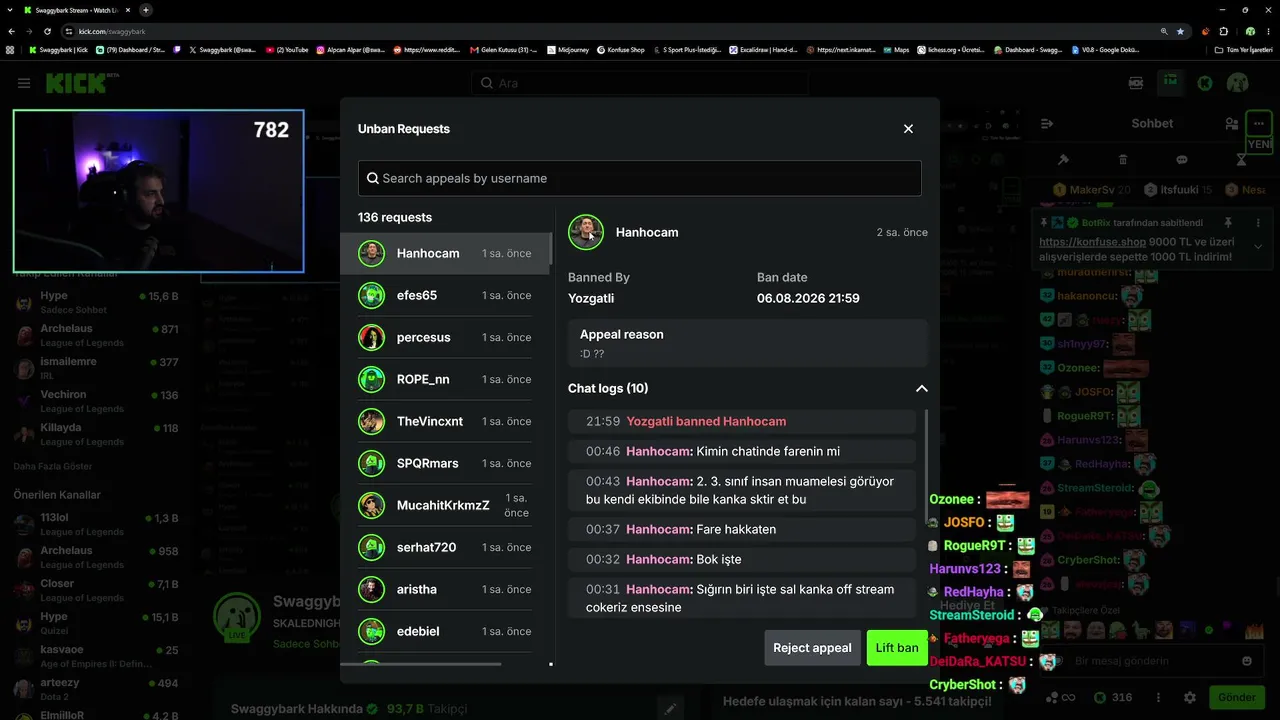
Task: Open the profile avatar in Kick header
Action: [x=1238, y=83]
